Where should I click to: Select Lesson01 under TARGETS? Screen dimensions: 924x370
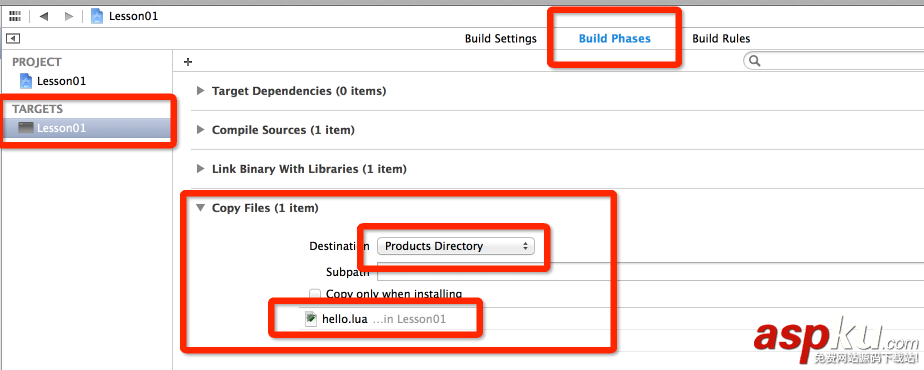pyautogui.click(x=61, y=128)
